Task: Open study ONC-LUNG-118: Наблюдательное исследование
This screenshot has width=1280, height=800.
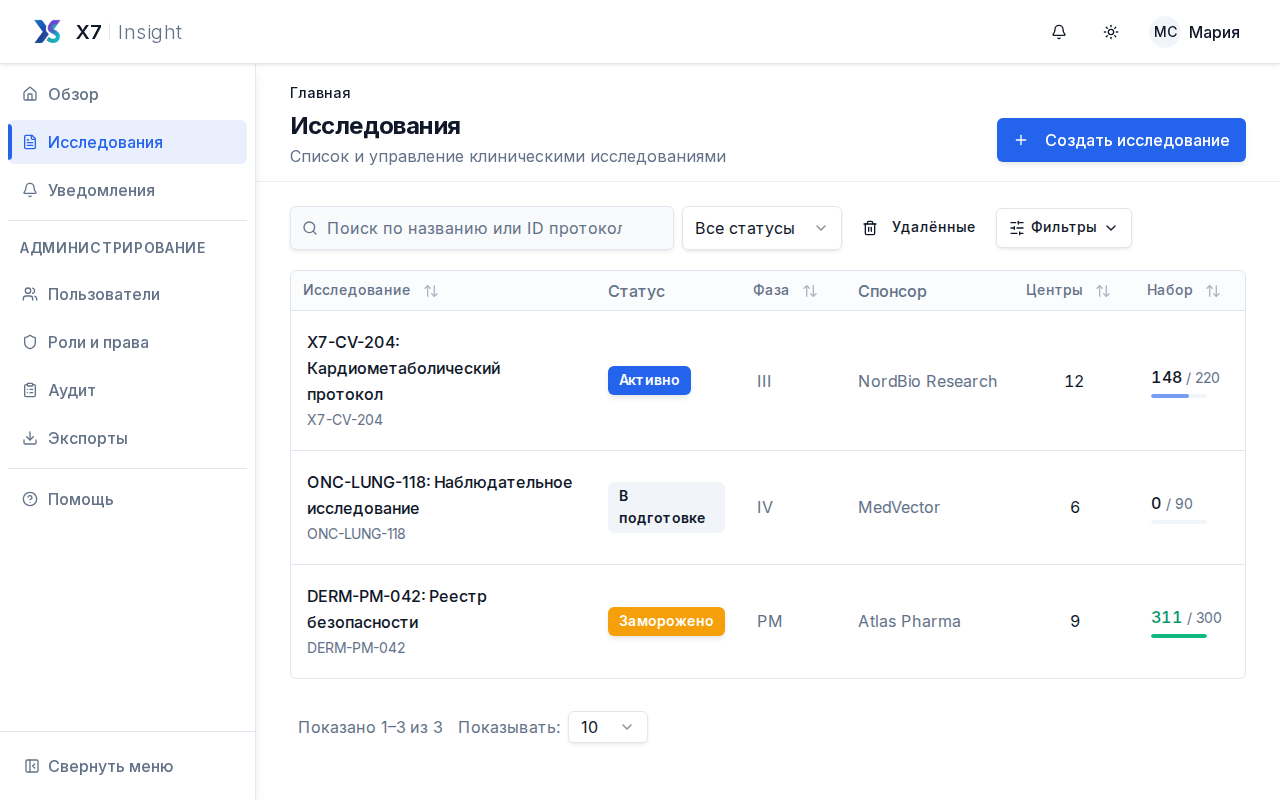Action: [440, 495]
